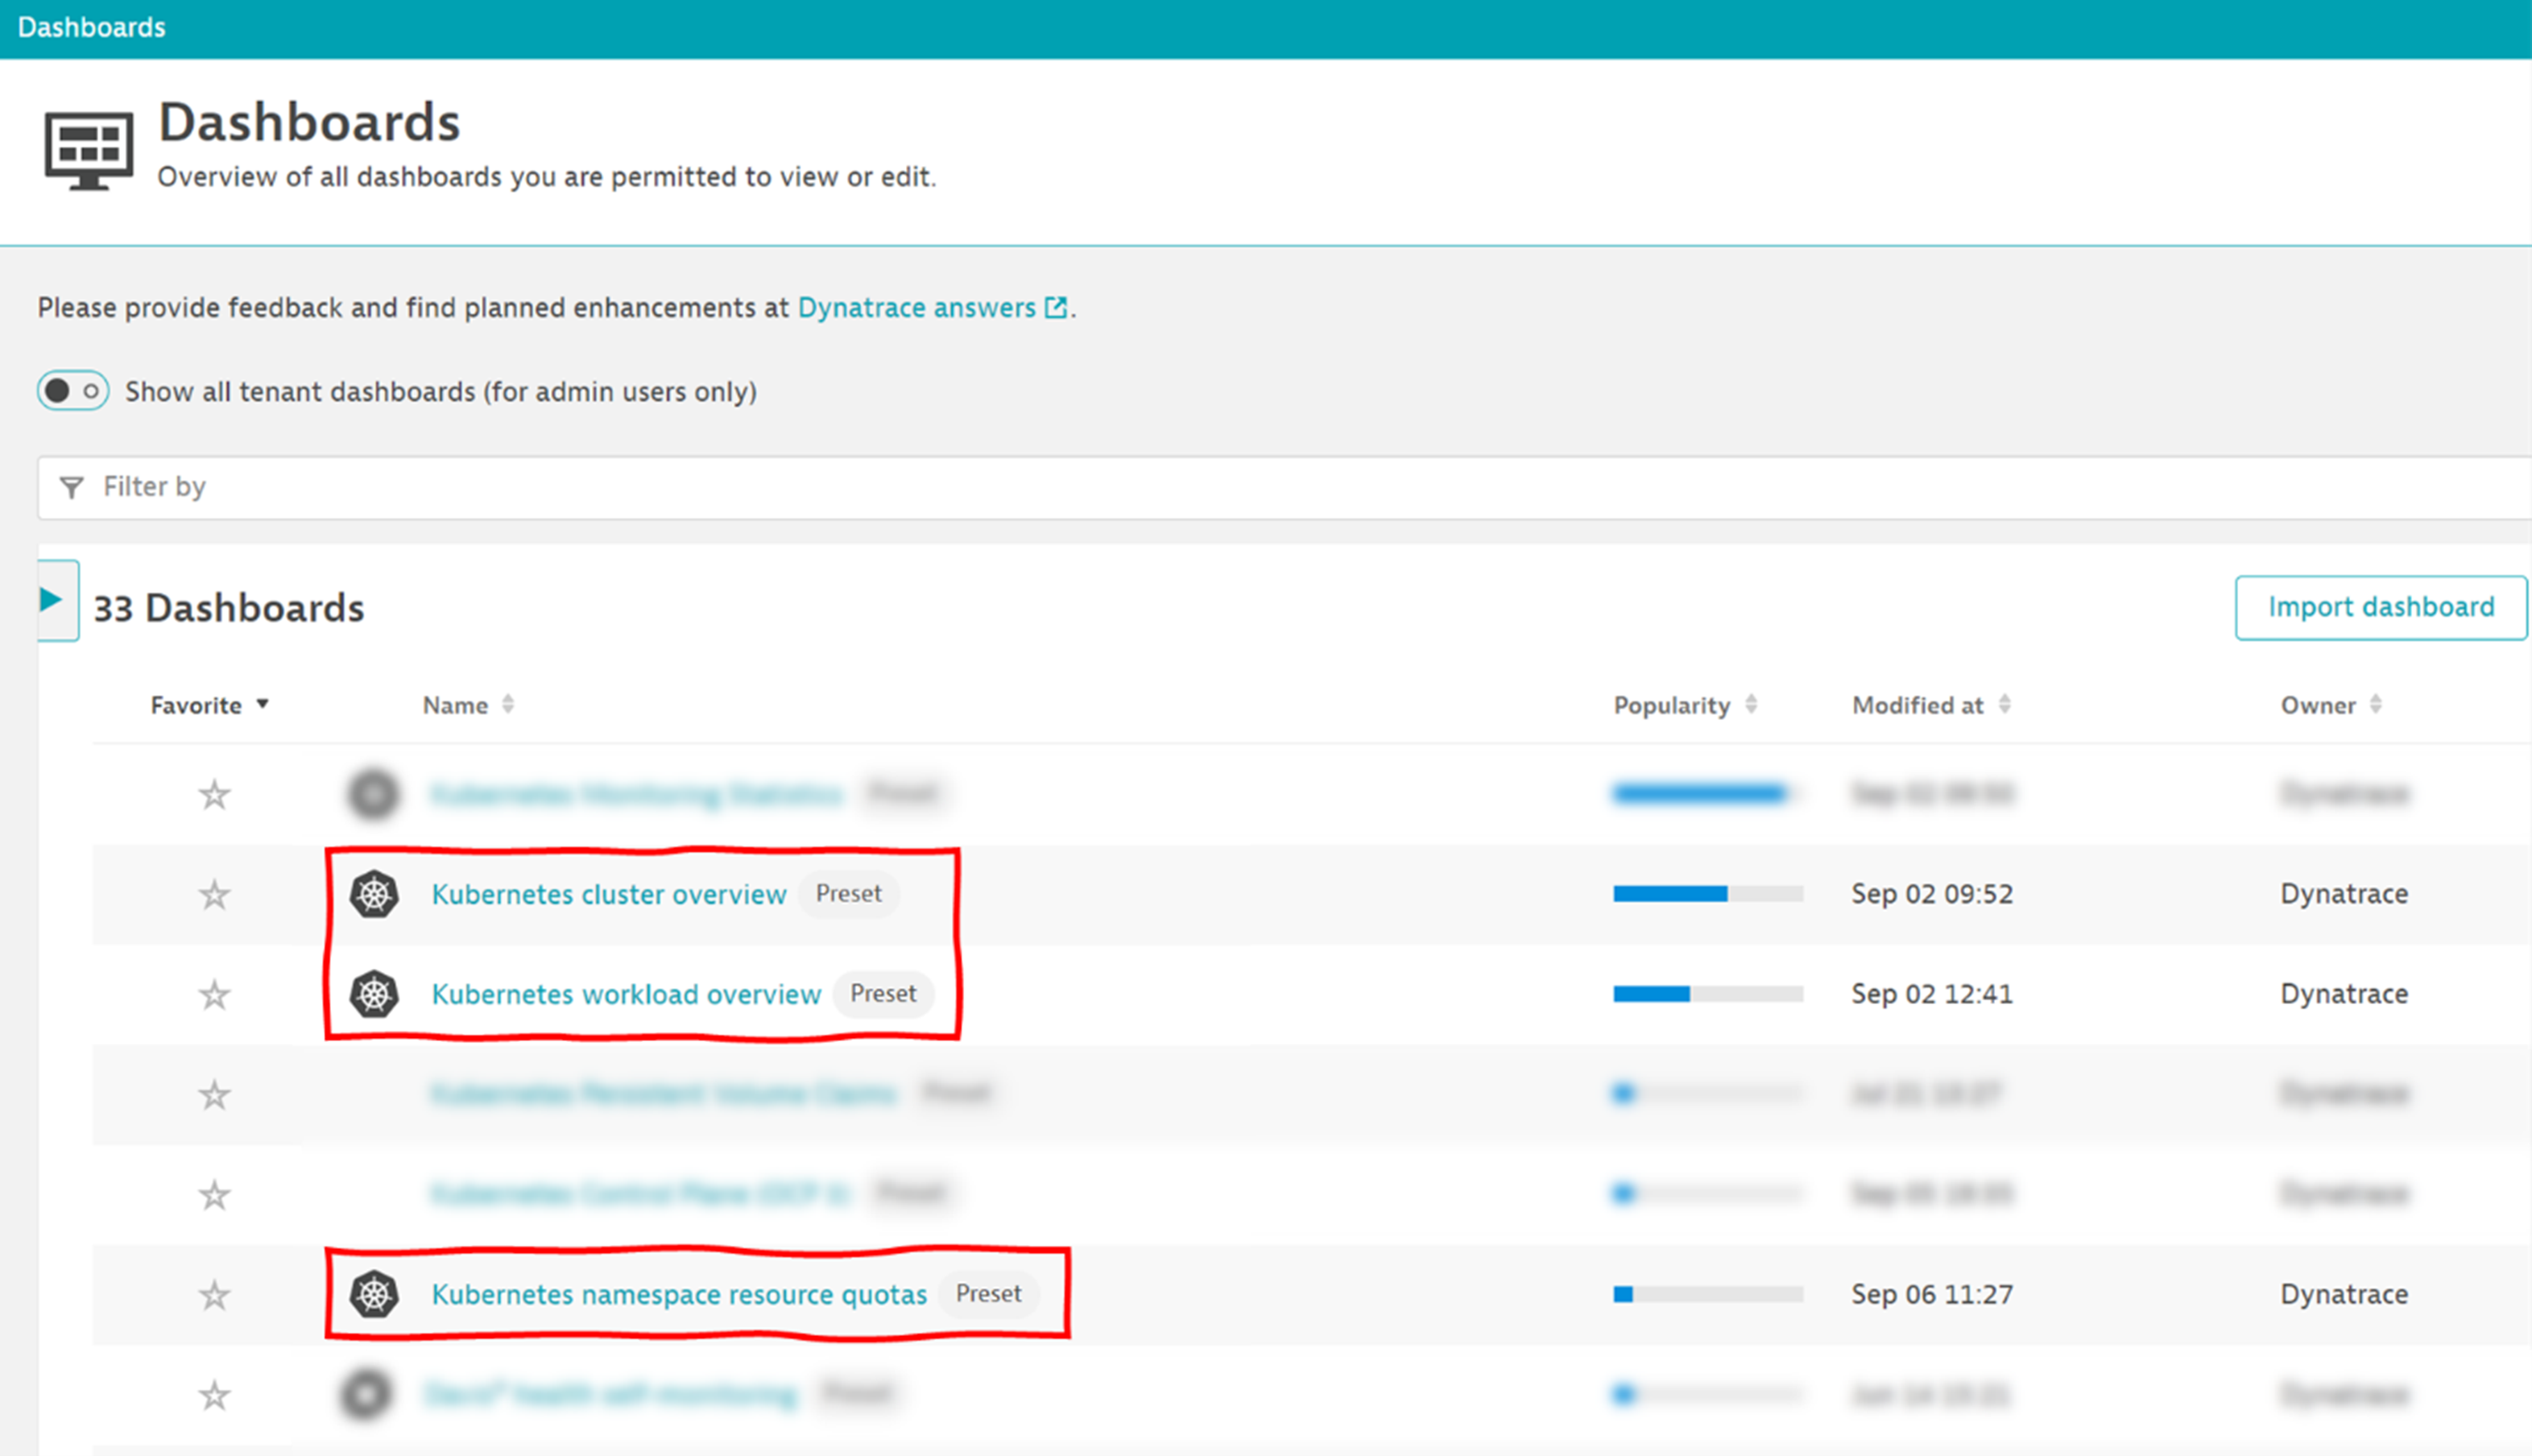2532x1456 pixels.
Task: Open the external link icon next to Dynatrace answers
Action: [1055, 308]
